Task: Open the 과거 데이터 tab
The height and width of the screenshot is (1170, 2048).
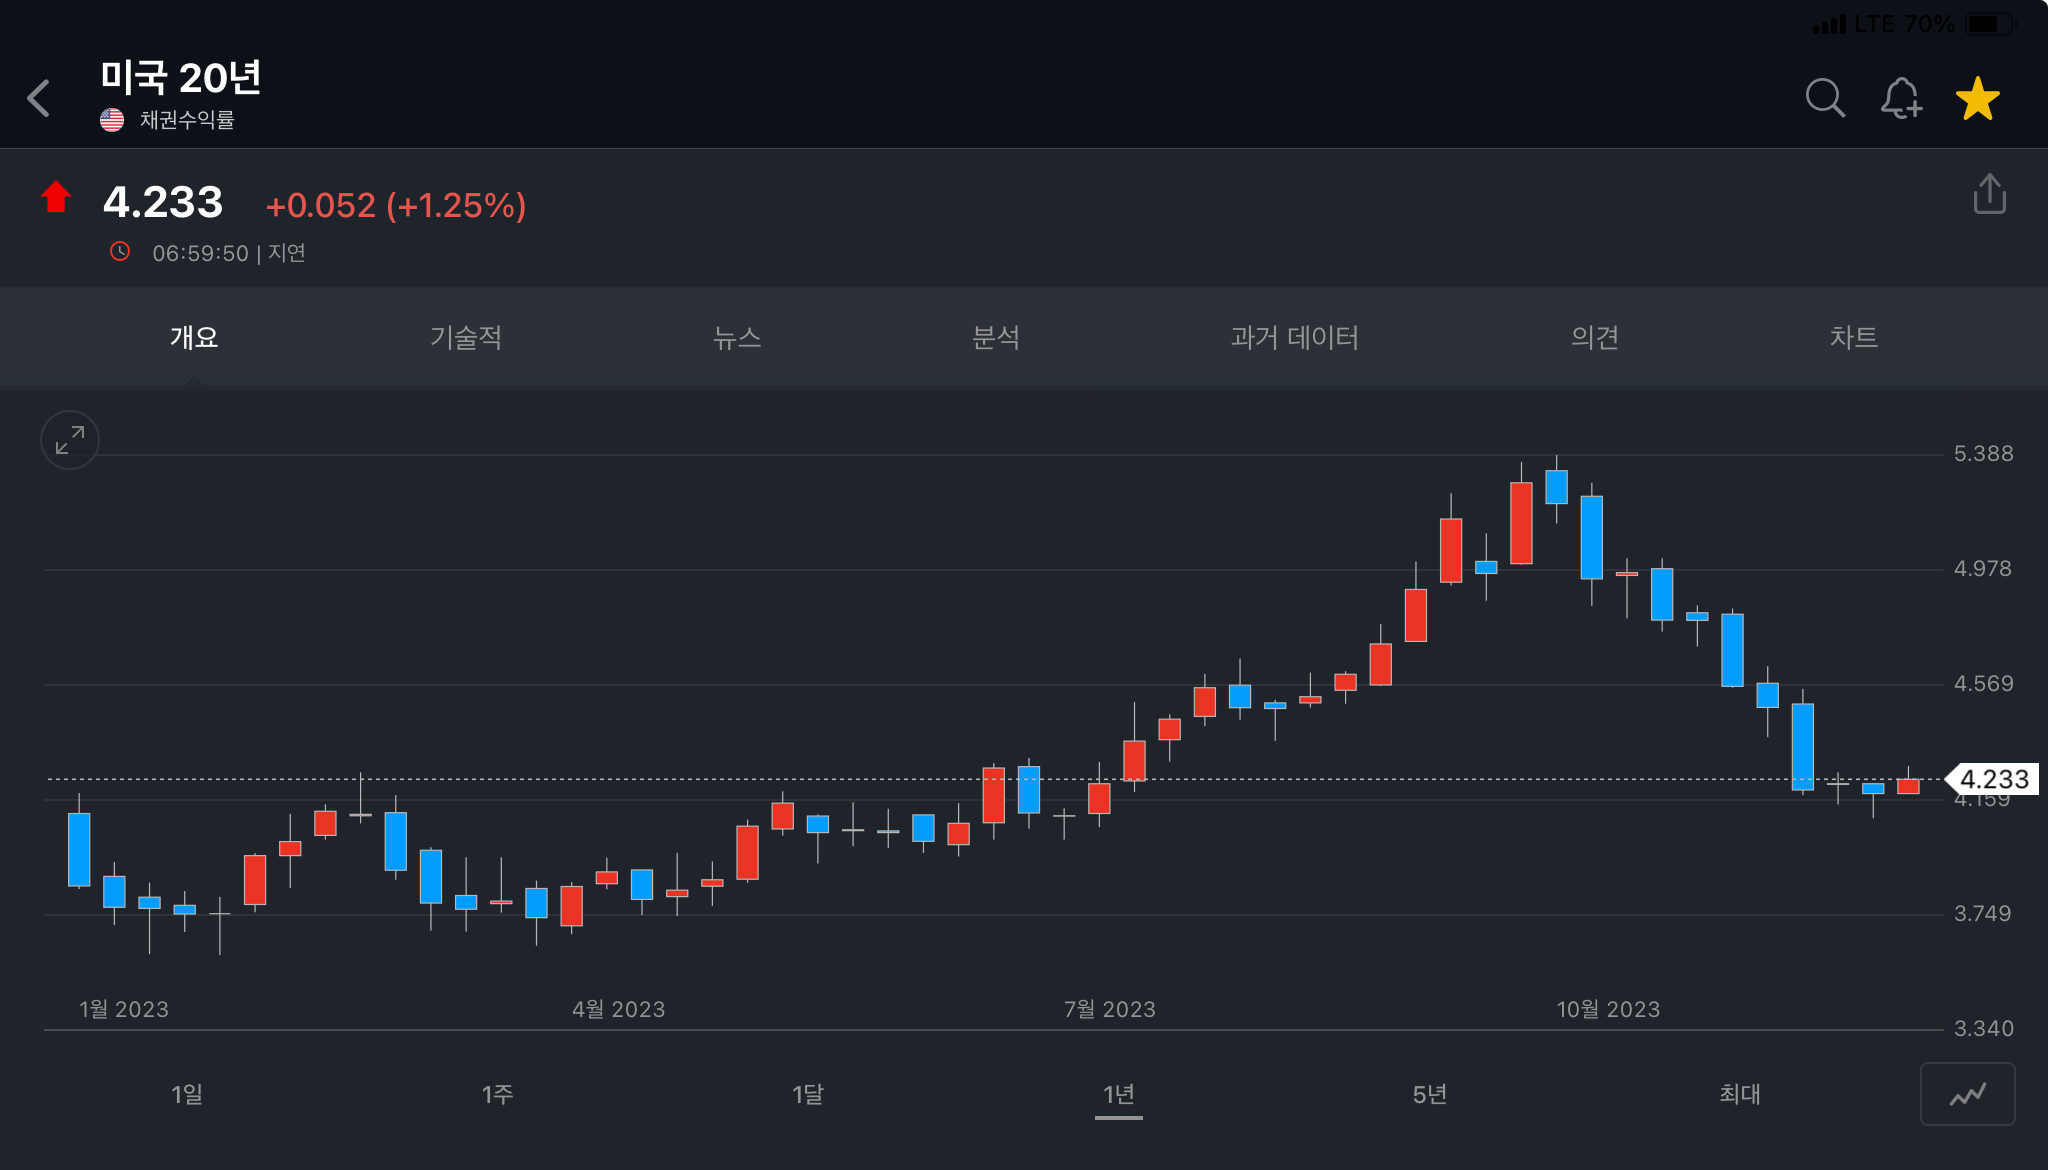Action: point(1295,338)
